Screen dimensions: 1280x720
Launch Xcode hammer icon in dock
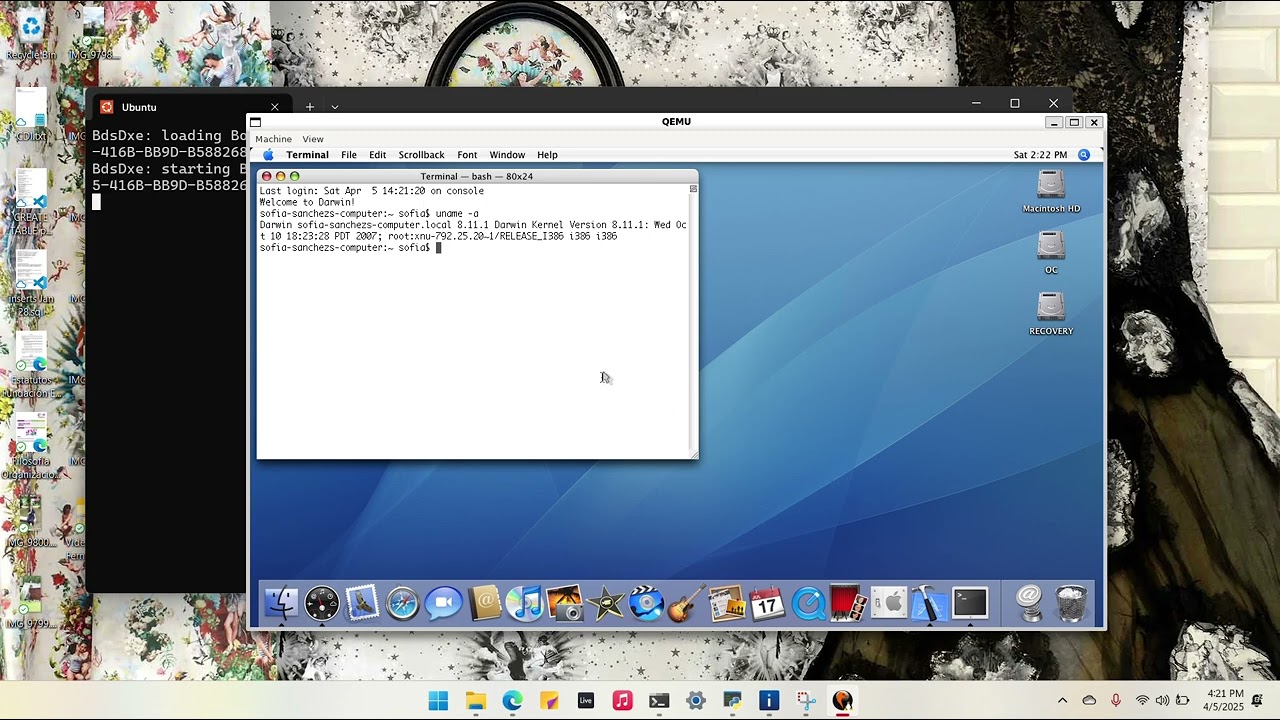929,603
